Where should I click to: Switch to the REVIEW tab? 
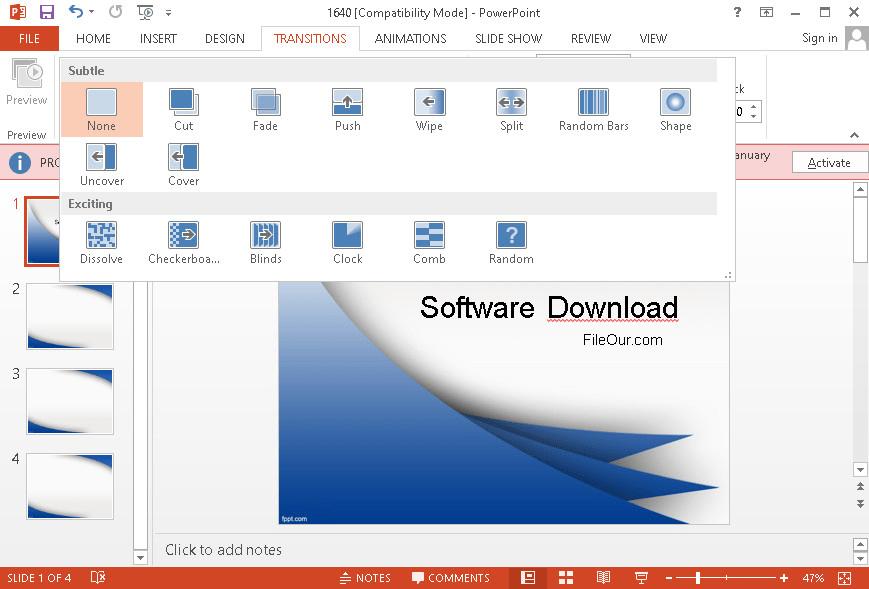(591, 38)
